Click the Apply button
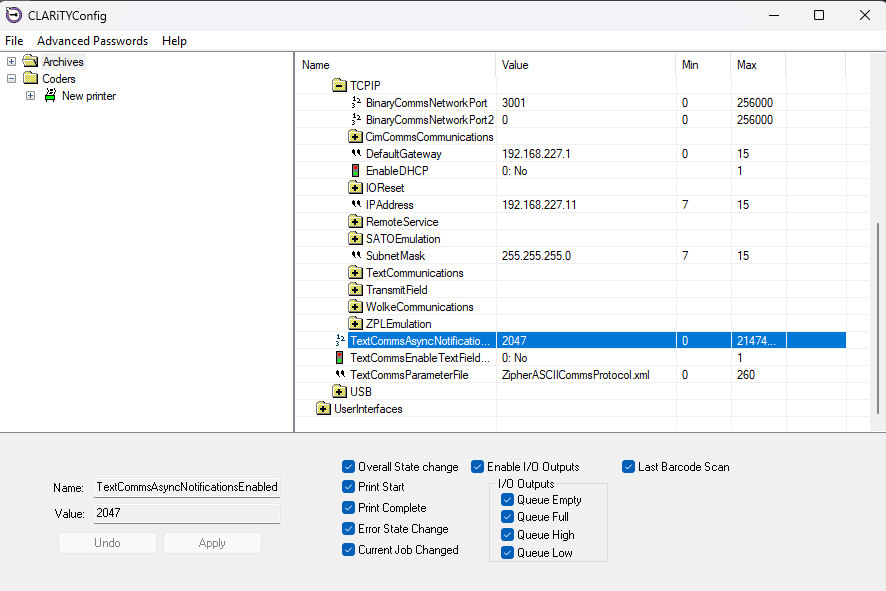This screenshot has height=591, width=886. 212,543
